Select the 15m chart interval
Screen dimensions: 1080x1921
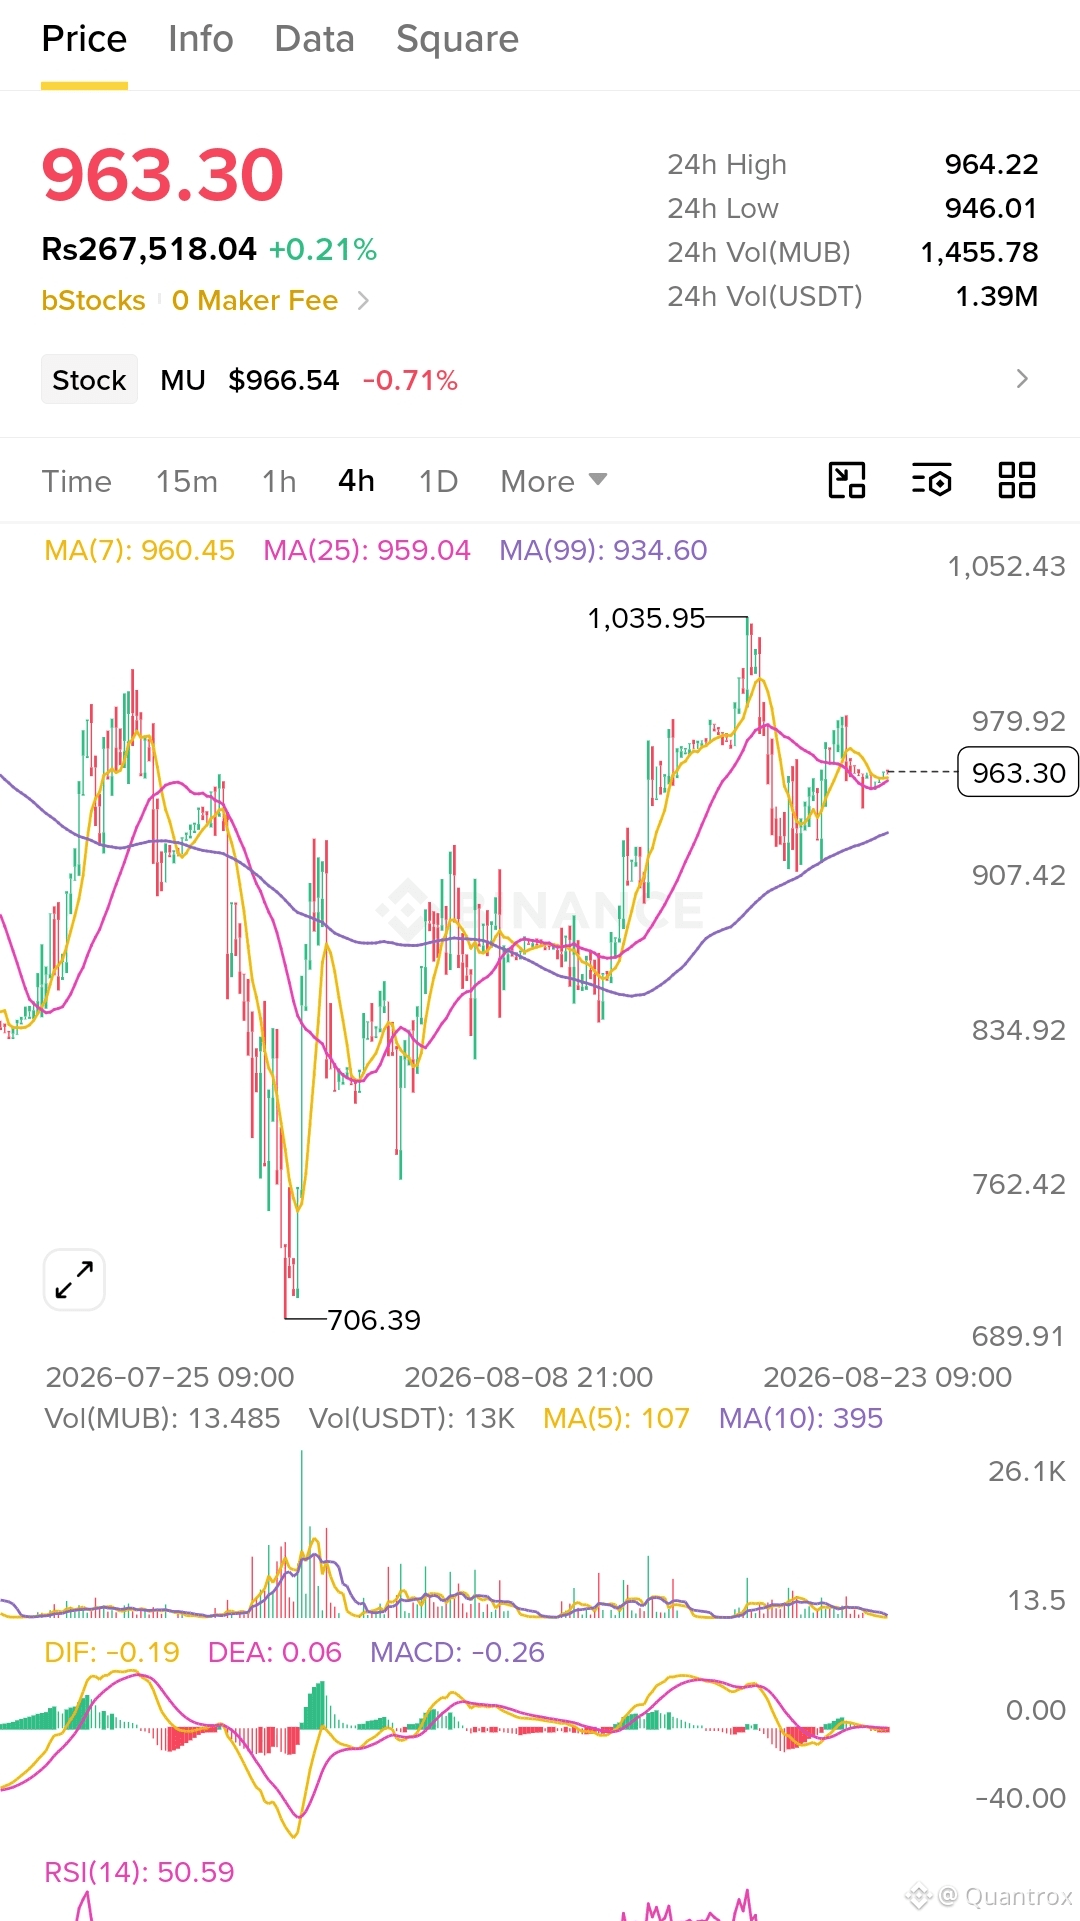click(187, 481)
